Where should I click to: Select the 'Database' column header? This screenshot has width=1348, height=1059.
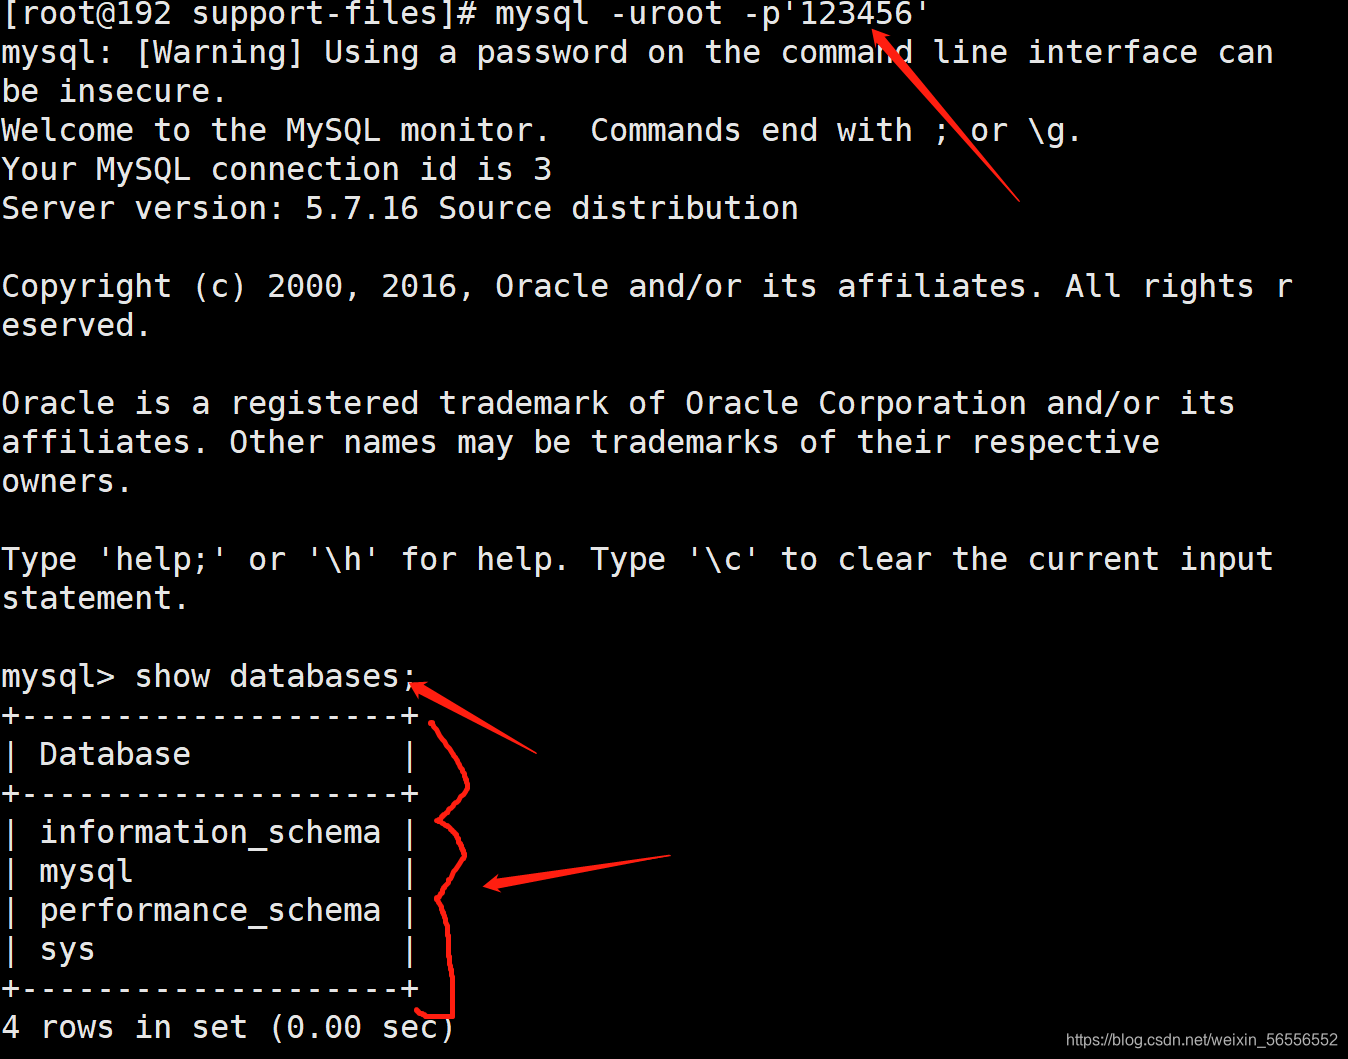(x=115, y=755)
